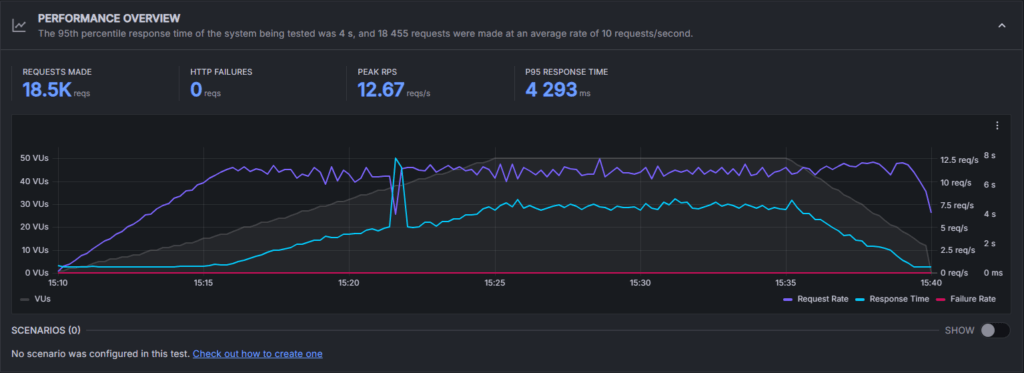Click the P95 RESPONSE TIME 4 293 value
Screen dimensions: 1024x373
[551, 89]
